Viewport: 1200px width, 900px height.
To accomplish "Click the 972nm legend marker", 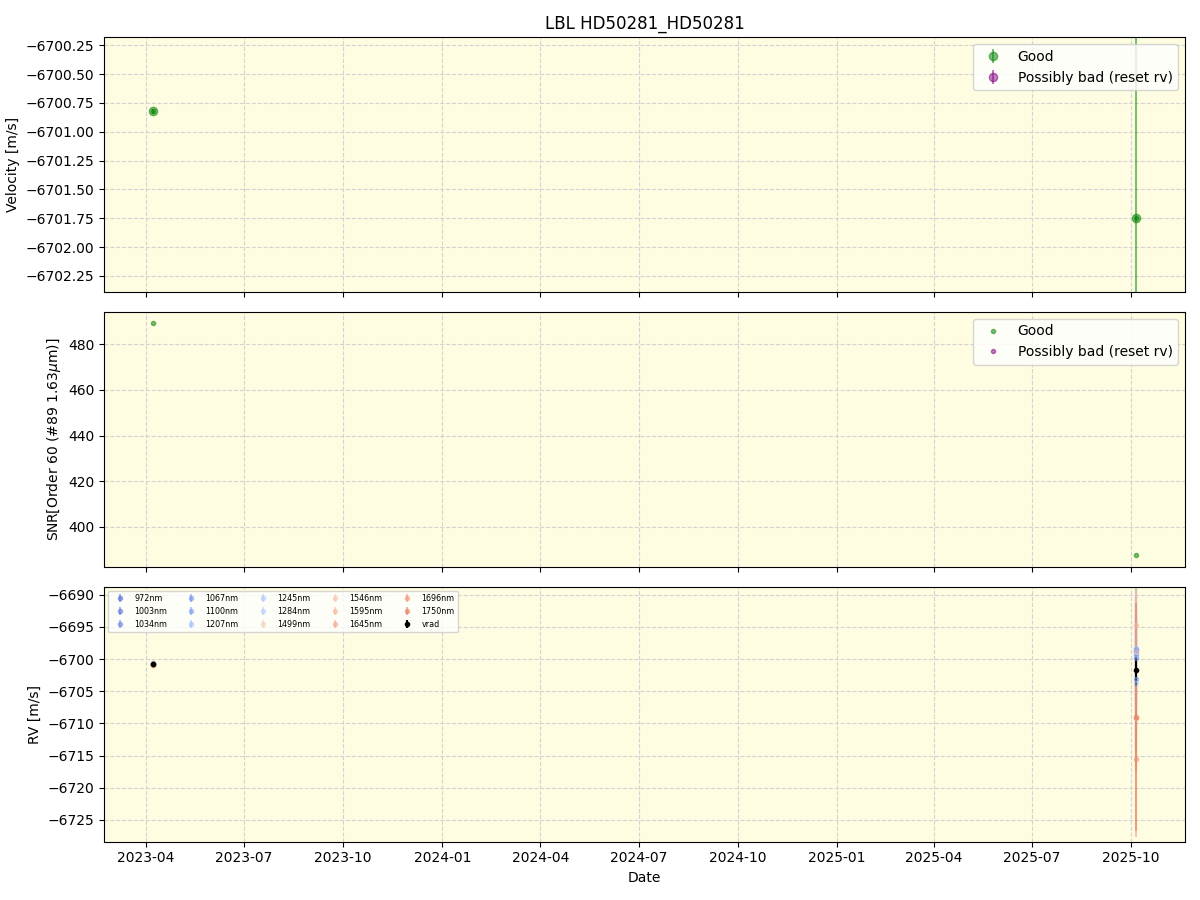I will pyautogui.click(x=120, y=598).
